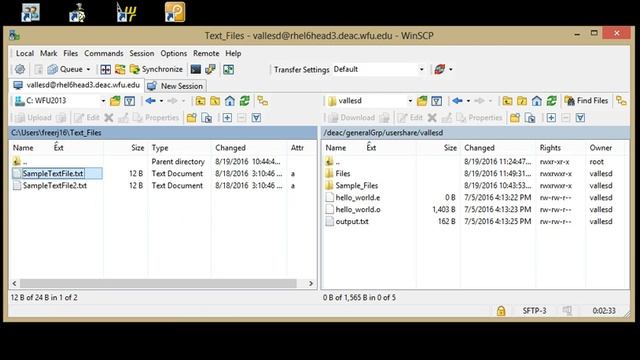Expand local back-history dropdown arrow
The image size is (640, 360).
coord(161,101)
